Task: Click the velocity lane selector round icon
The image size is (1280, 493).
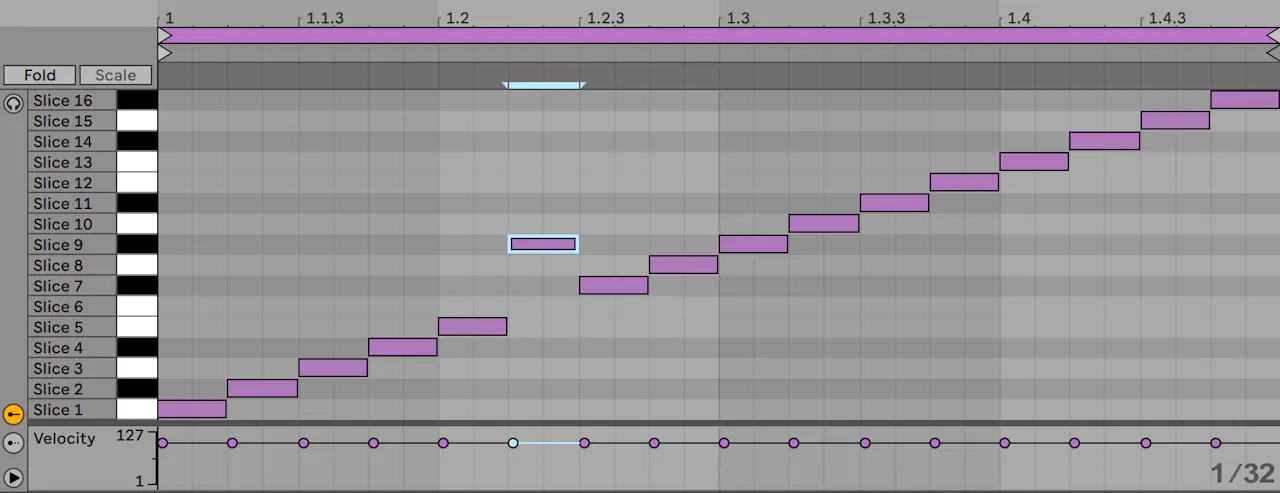Action: [x=13, y=443]
